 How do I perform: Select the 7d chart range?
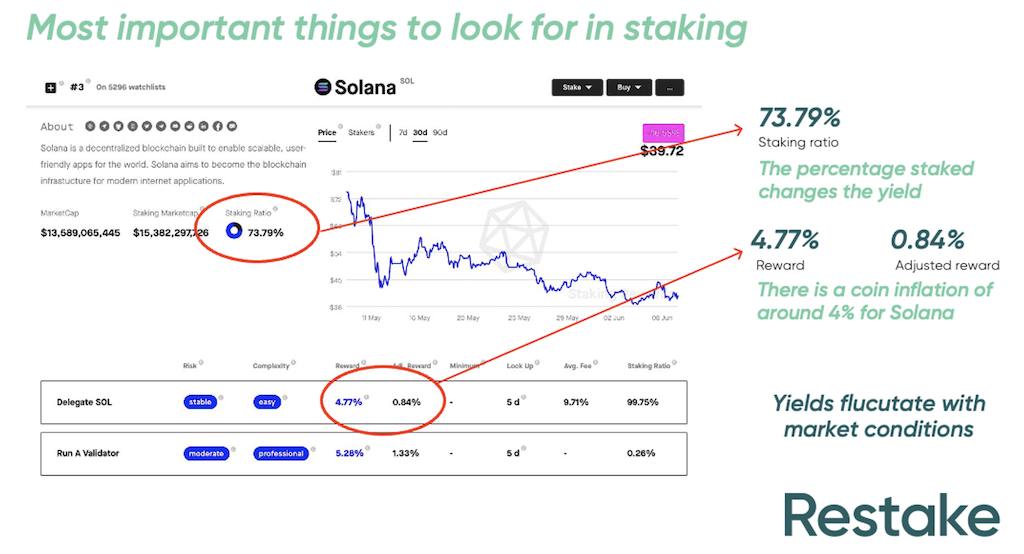402,132
